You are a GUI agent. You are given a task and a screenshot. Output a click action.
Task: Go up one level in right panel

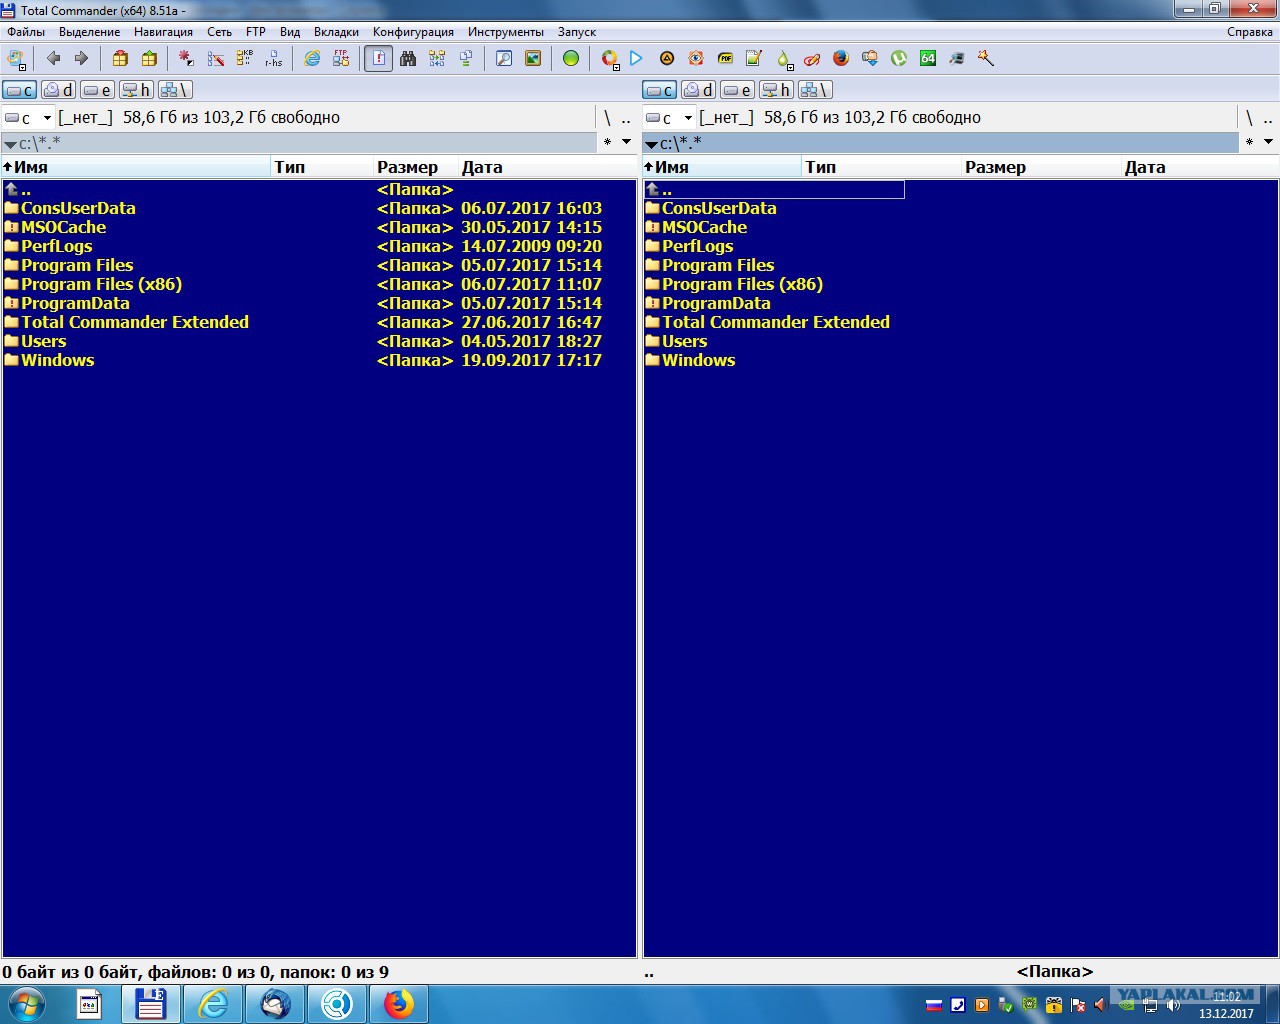click(1268, 118)
